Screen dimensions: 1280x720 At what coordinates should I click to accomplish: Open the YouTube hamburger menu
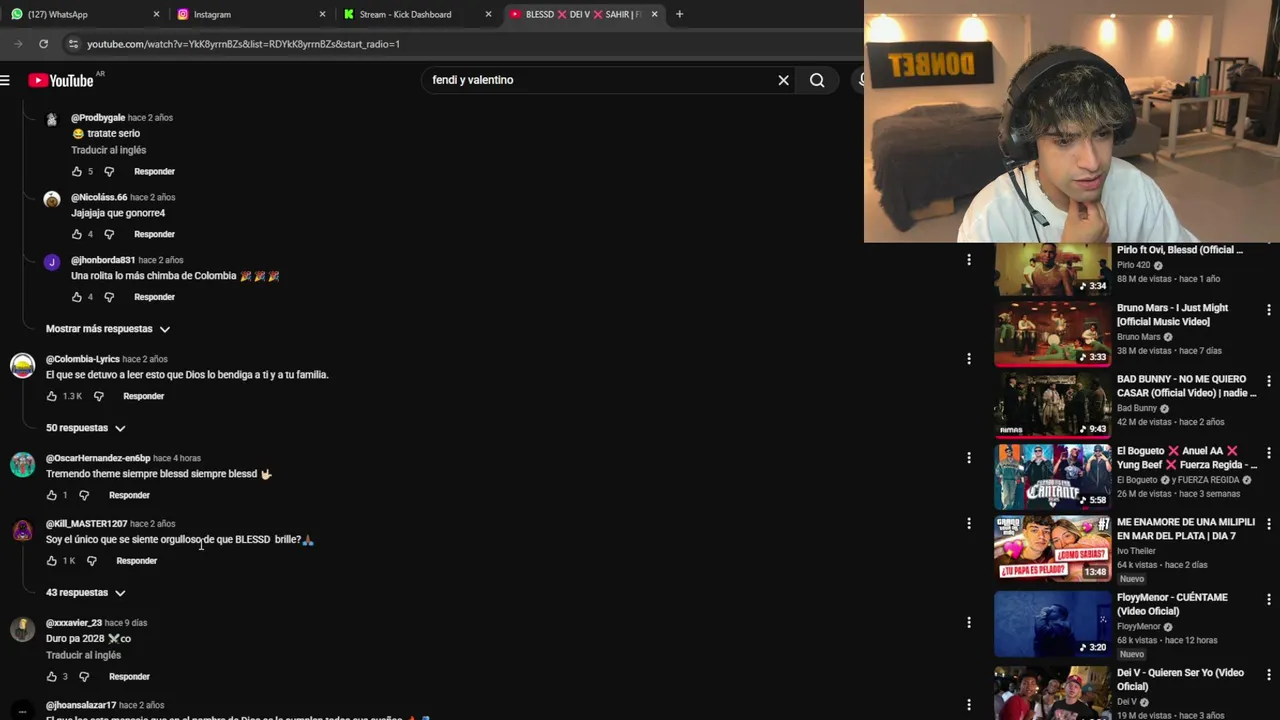click(5, 80)
